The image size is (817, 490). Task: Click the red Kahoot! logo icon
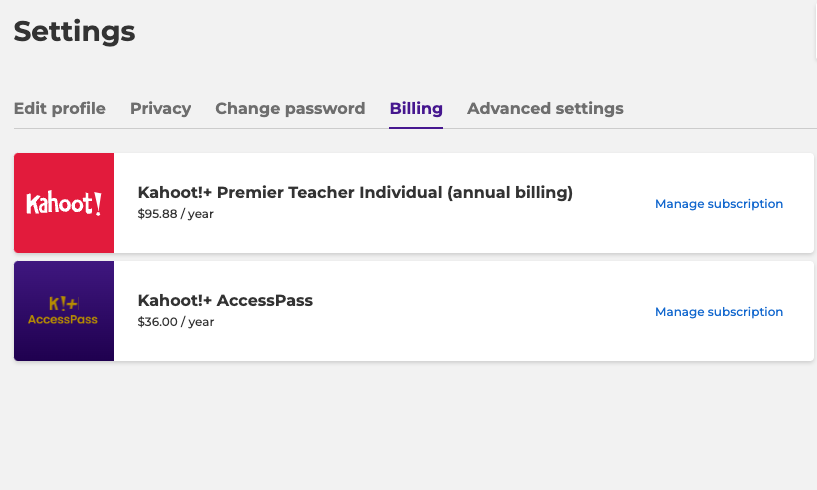pyautogui.click(x=64, y=203)
